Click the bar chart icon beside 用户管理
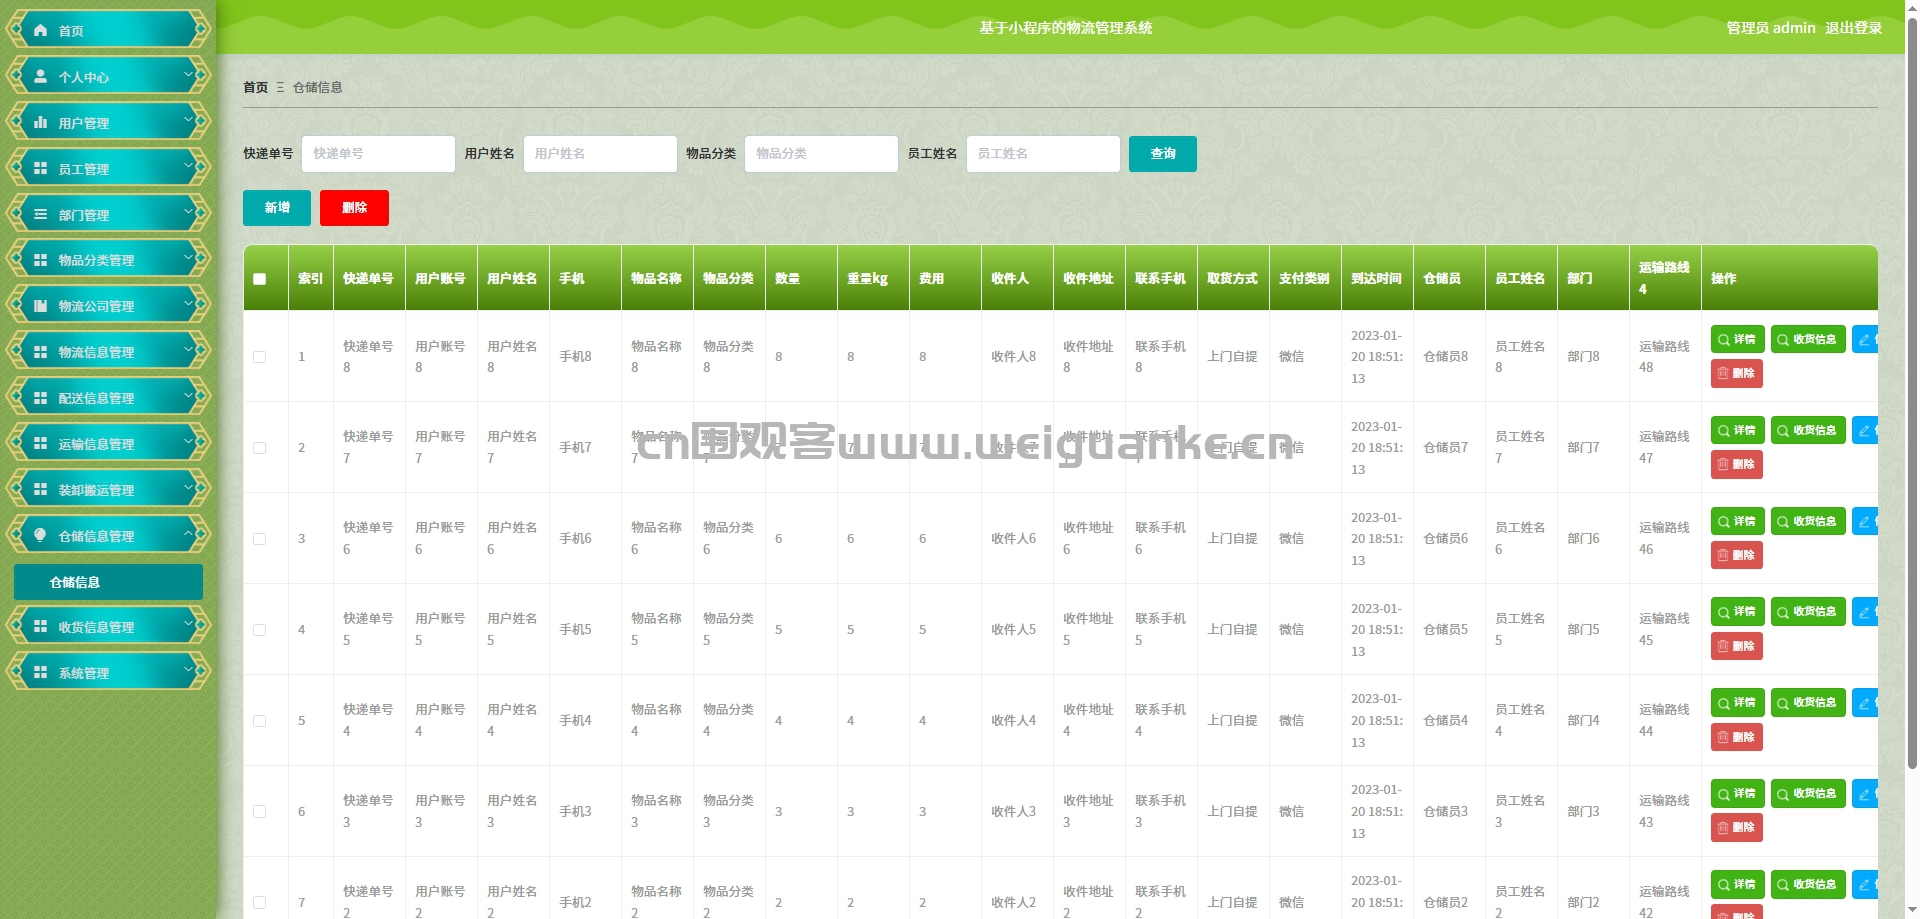Viewport: 1920px width, 919px height. click(40, 122)
